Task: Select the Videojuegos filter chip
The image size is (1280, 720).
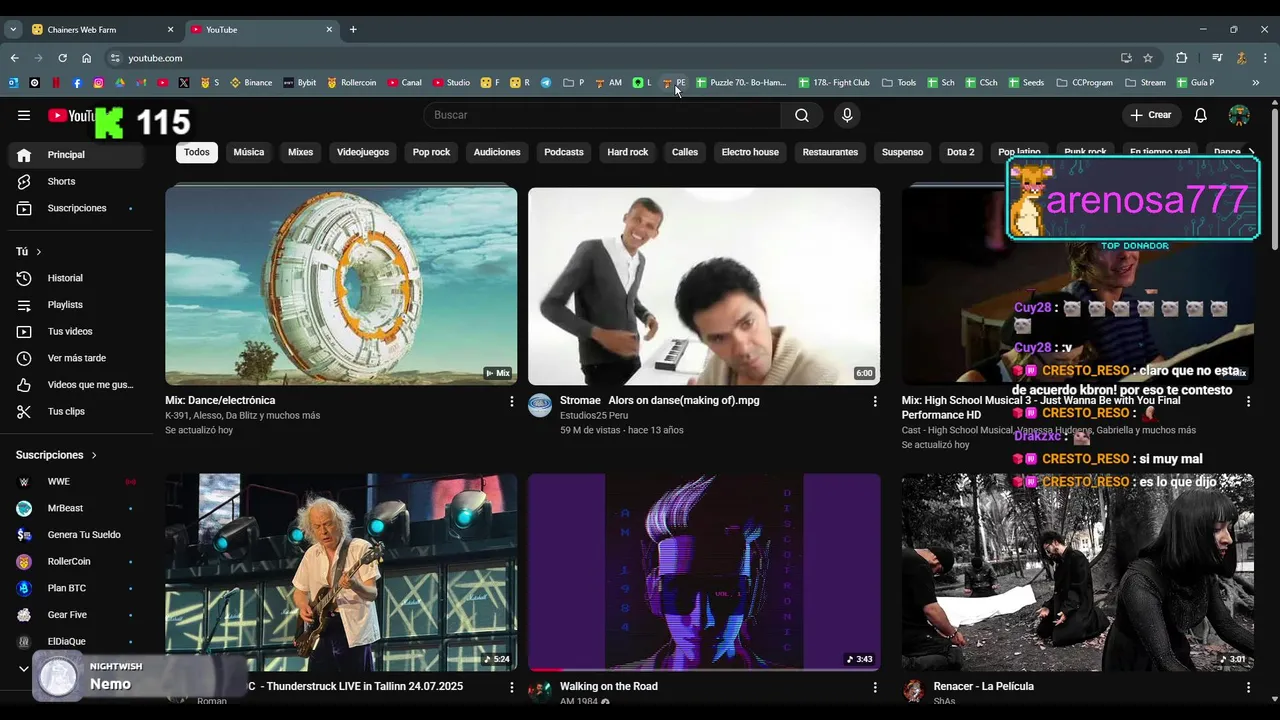Action: [363, 152]
